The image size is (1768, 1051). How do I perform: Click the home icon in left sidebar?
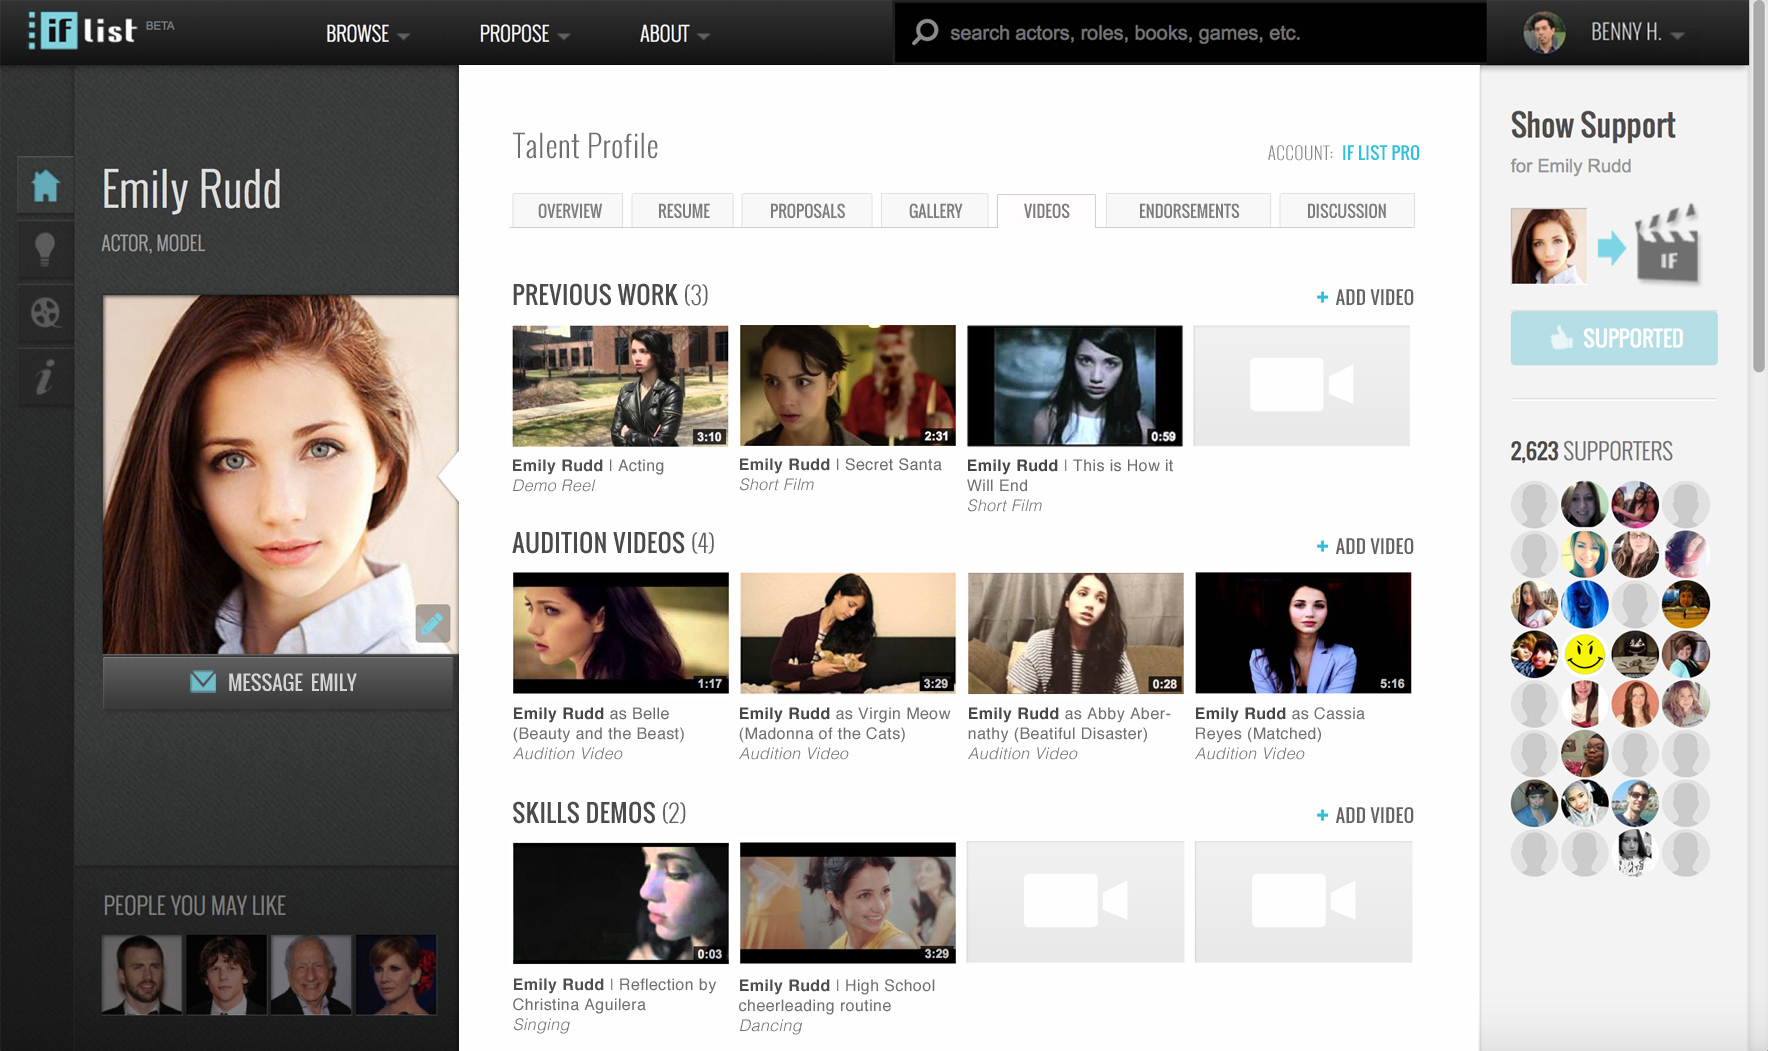point(46,186)
